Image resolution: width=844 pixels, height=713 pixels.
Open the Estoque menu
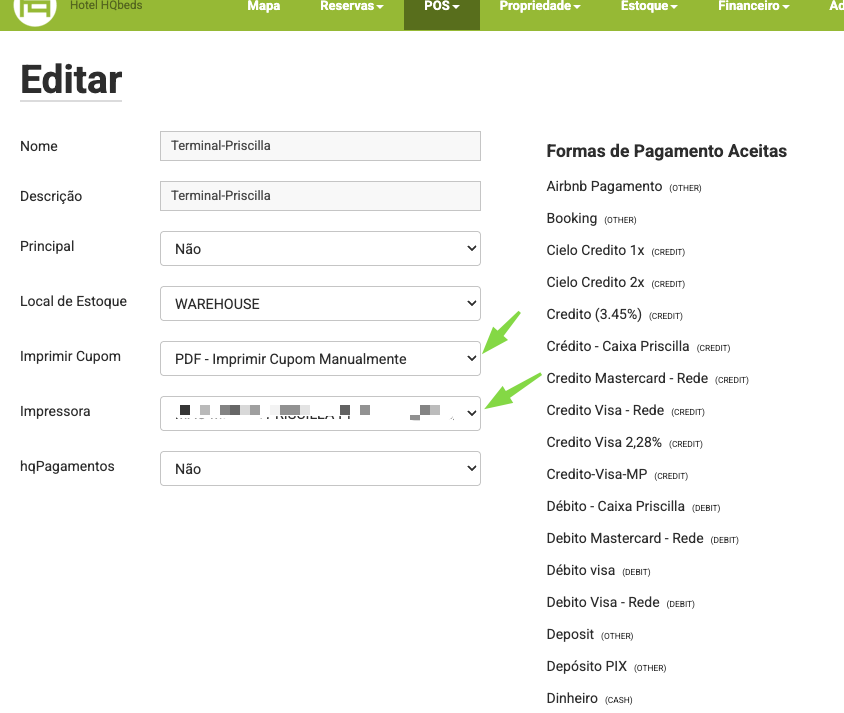(x=649, y=7)
